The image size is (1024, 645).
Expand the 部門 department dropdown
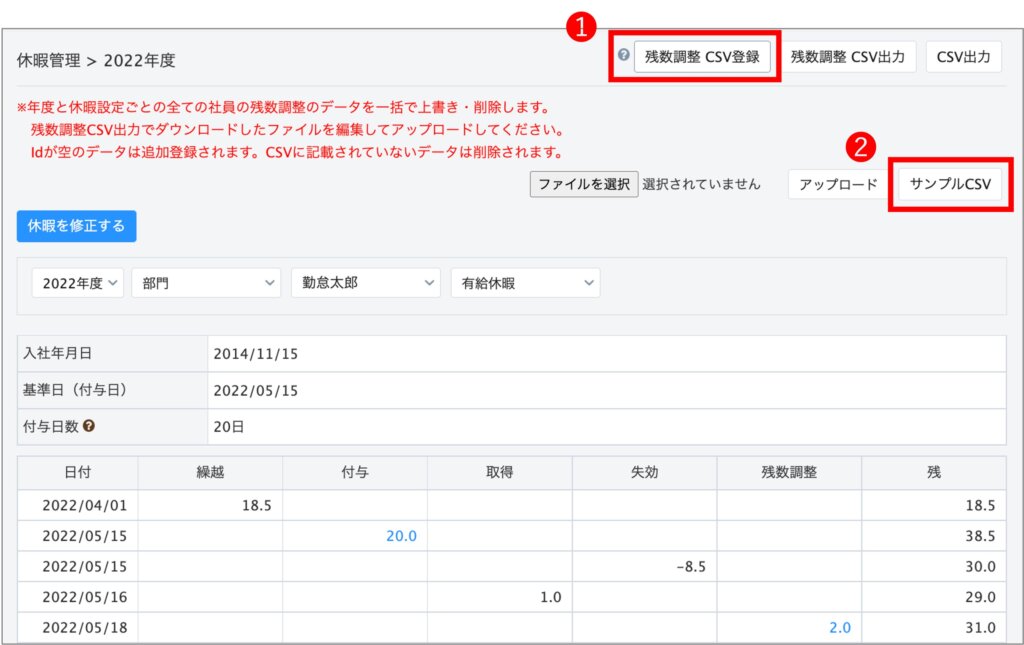coord(206,283)
